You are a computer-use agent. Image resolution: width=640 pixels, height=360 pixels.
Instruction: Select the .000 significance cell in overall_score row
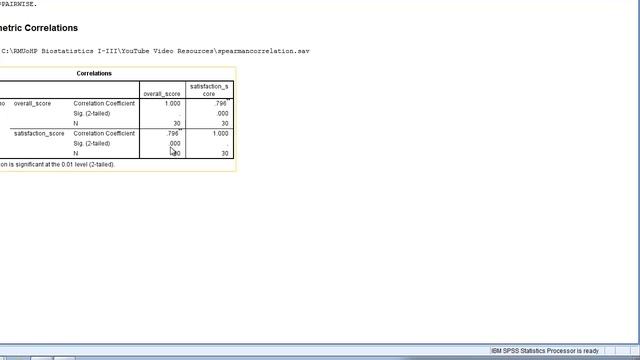(x=222, y=113)
